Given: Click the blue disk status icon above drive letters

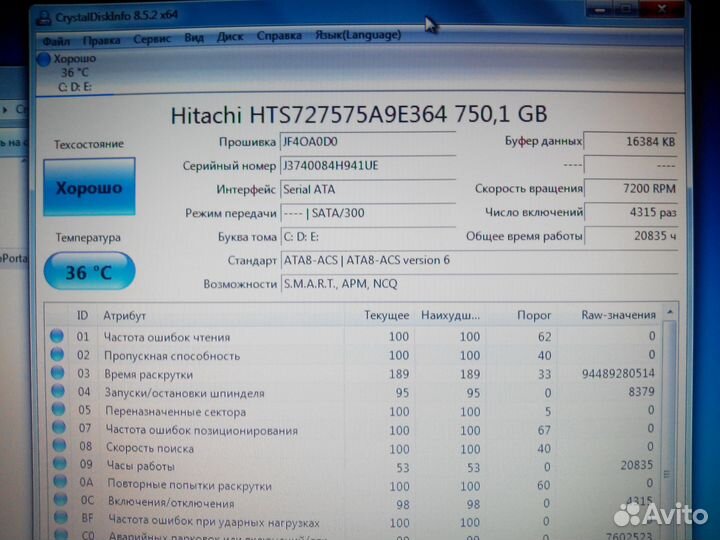Looking at the screenshot, I should click(x=43, y=59).
